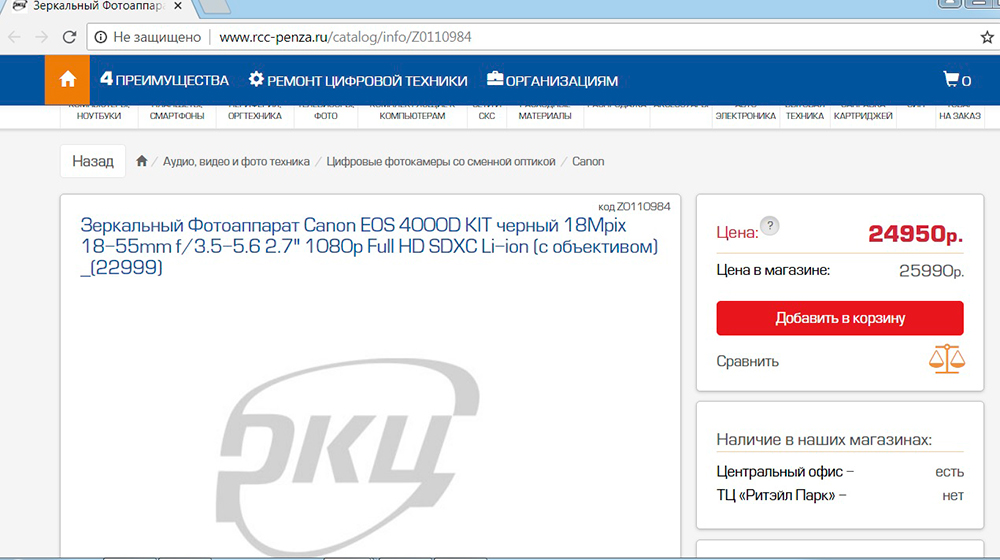1000x560 pixels.
Task: Click the 24950р. price value
Action: tap(915, 233)
